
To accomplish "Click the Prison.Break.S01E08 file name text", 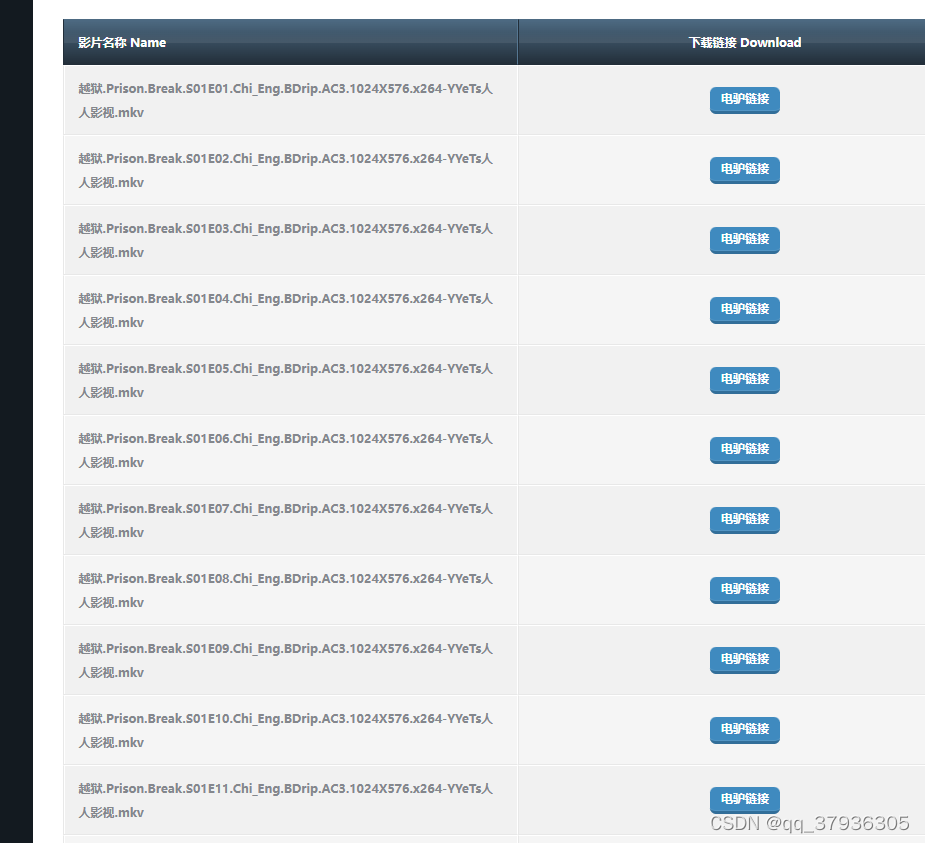I will click(286, 591).
